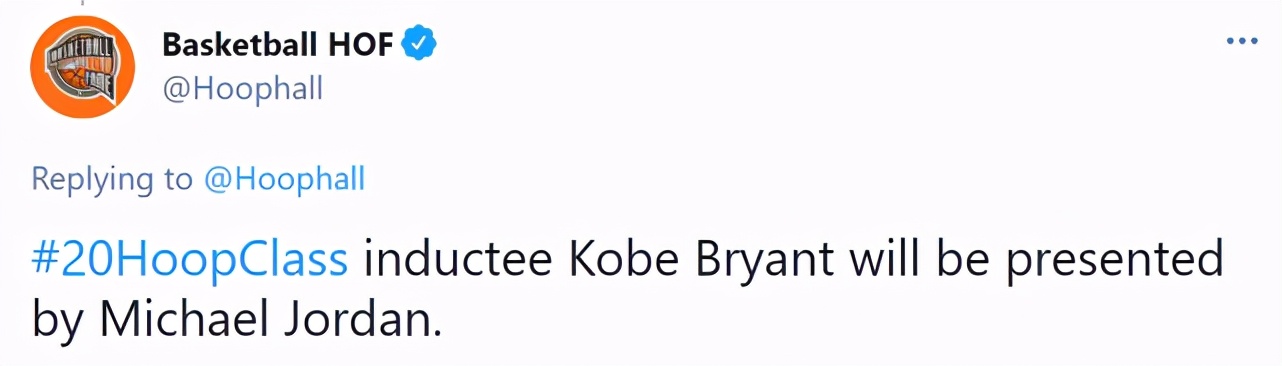Click the word "inductee" in the tweet

click(459, 260)
